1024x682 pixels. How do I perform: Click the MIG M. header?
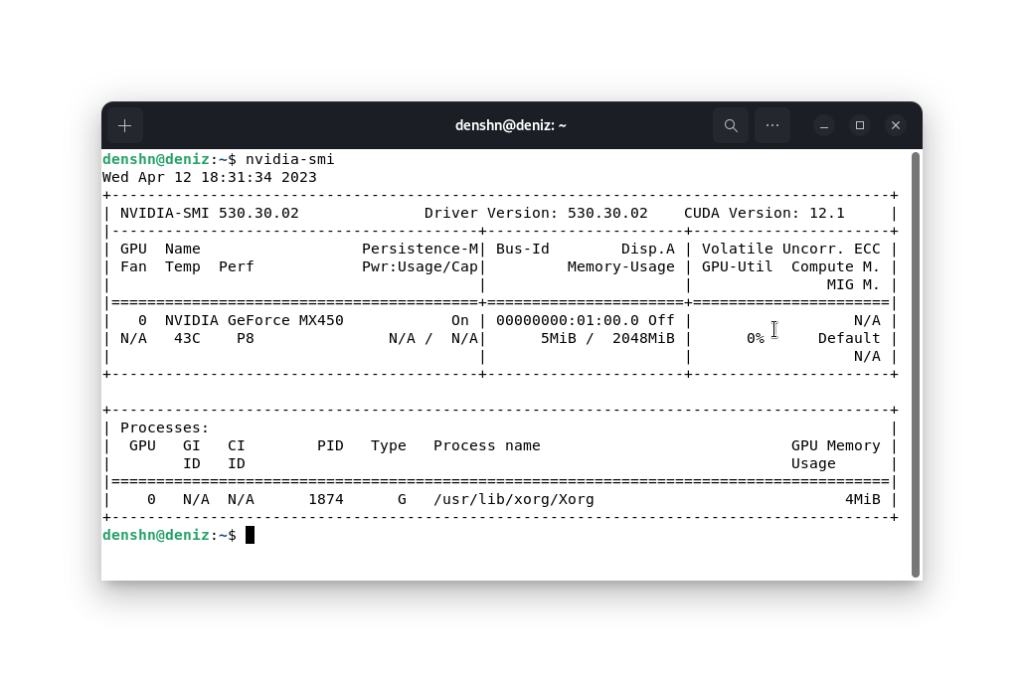coord(854,285)
